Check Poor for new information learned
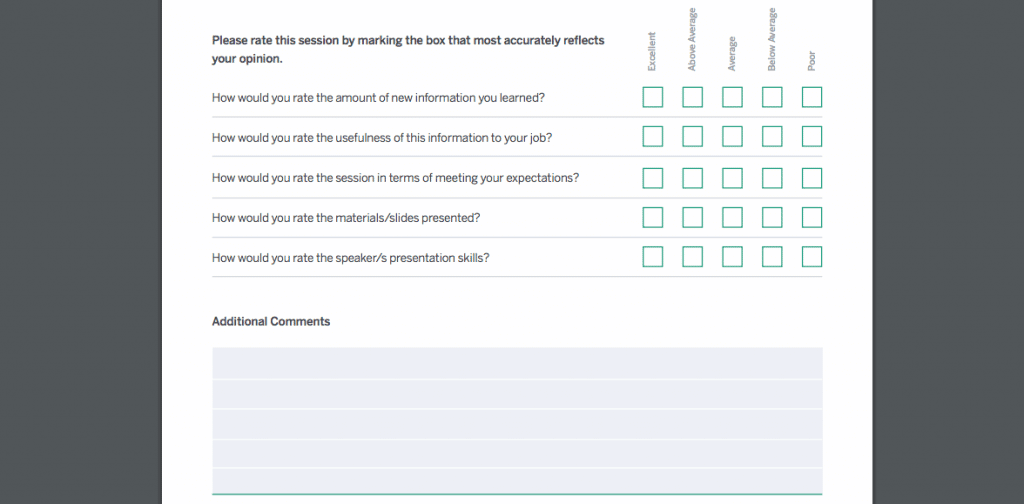This screenshot has height=504, width=1024. [812, 97]
